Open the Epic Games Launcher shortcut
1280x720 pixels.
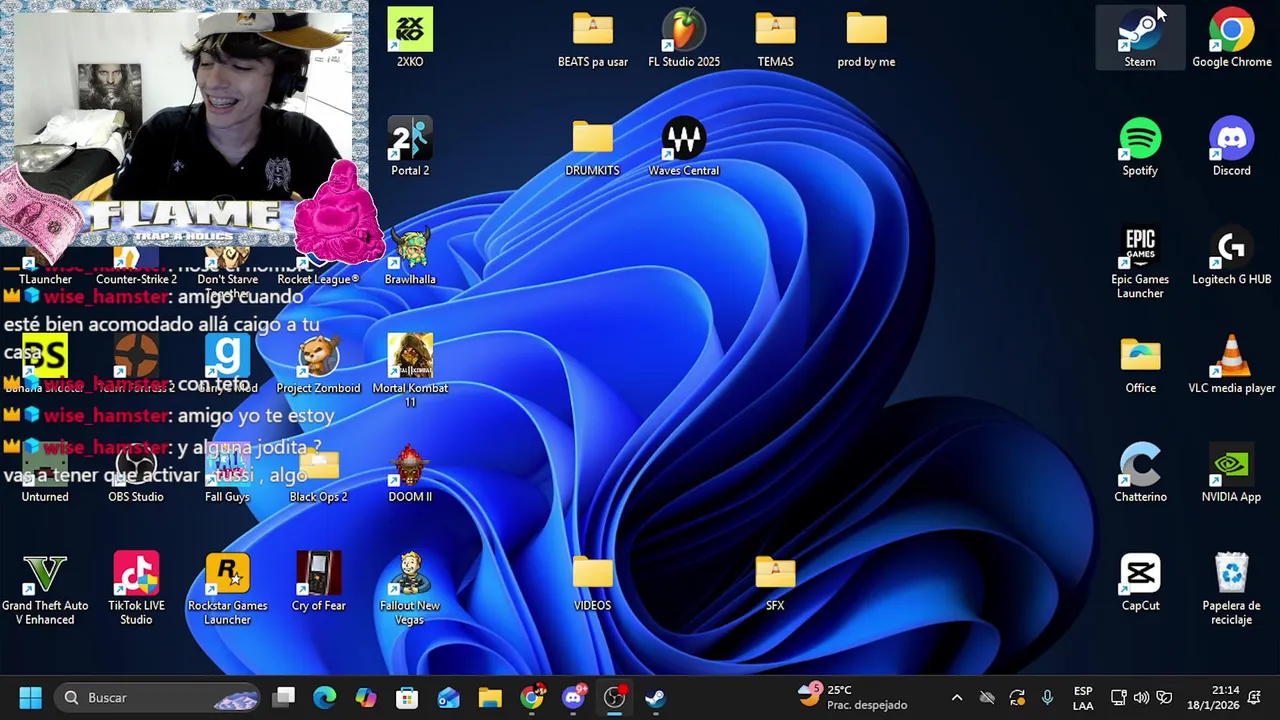pos(1140,263)
